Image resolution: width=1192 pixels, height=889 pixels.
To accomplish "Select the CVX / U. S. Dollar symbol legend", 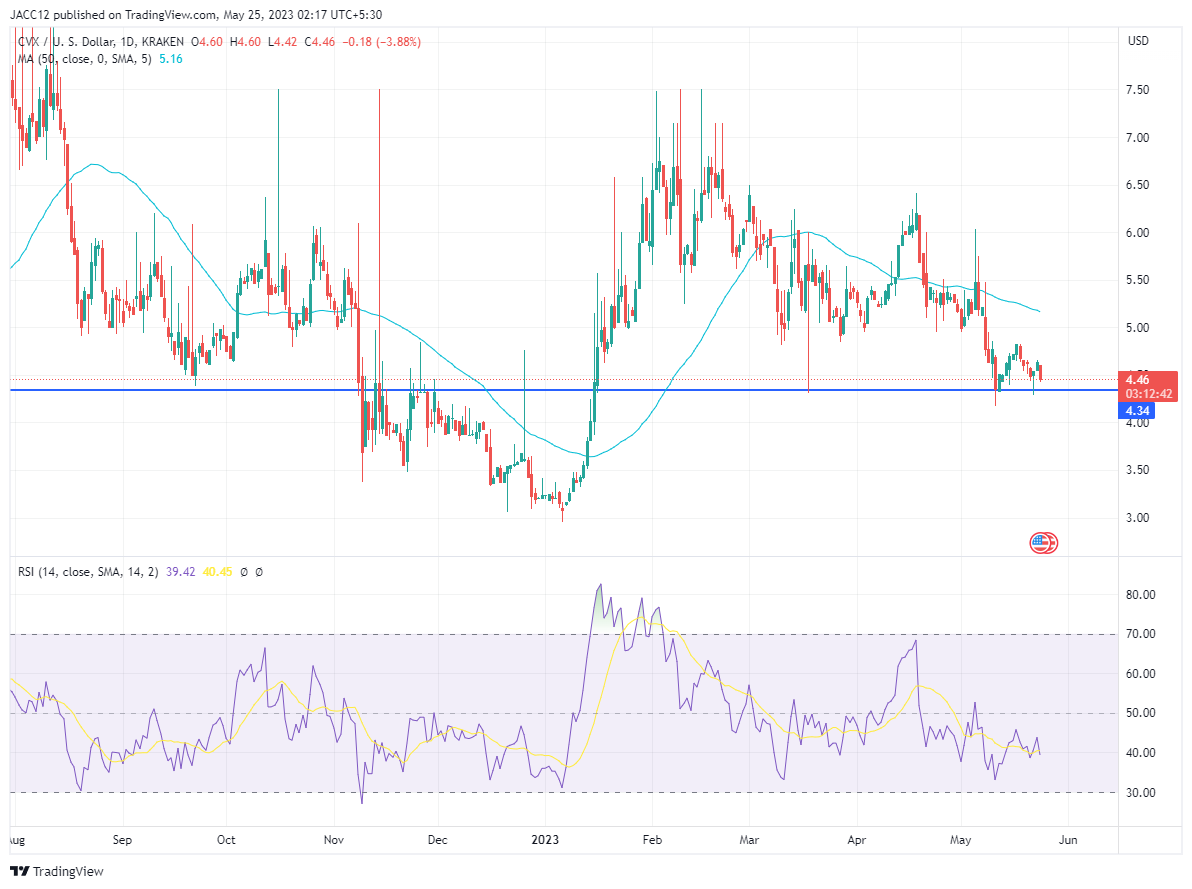I will pos(100,42).
